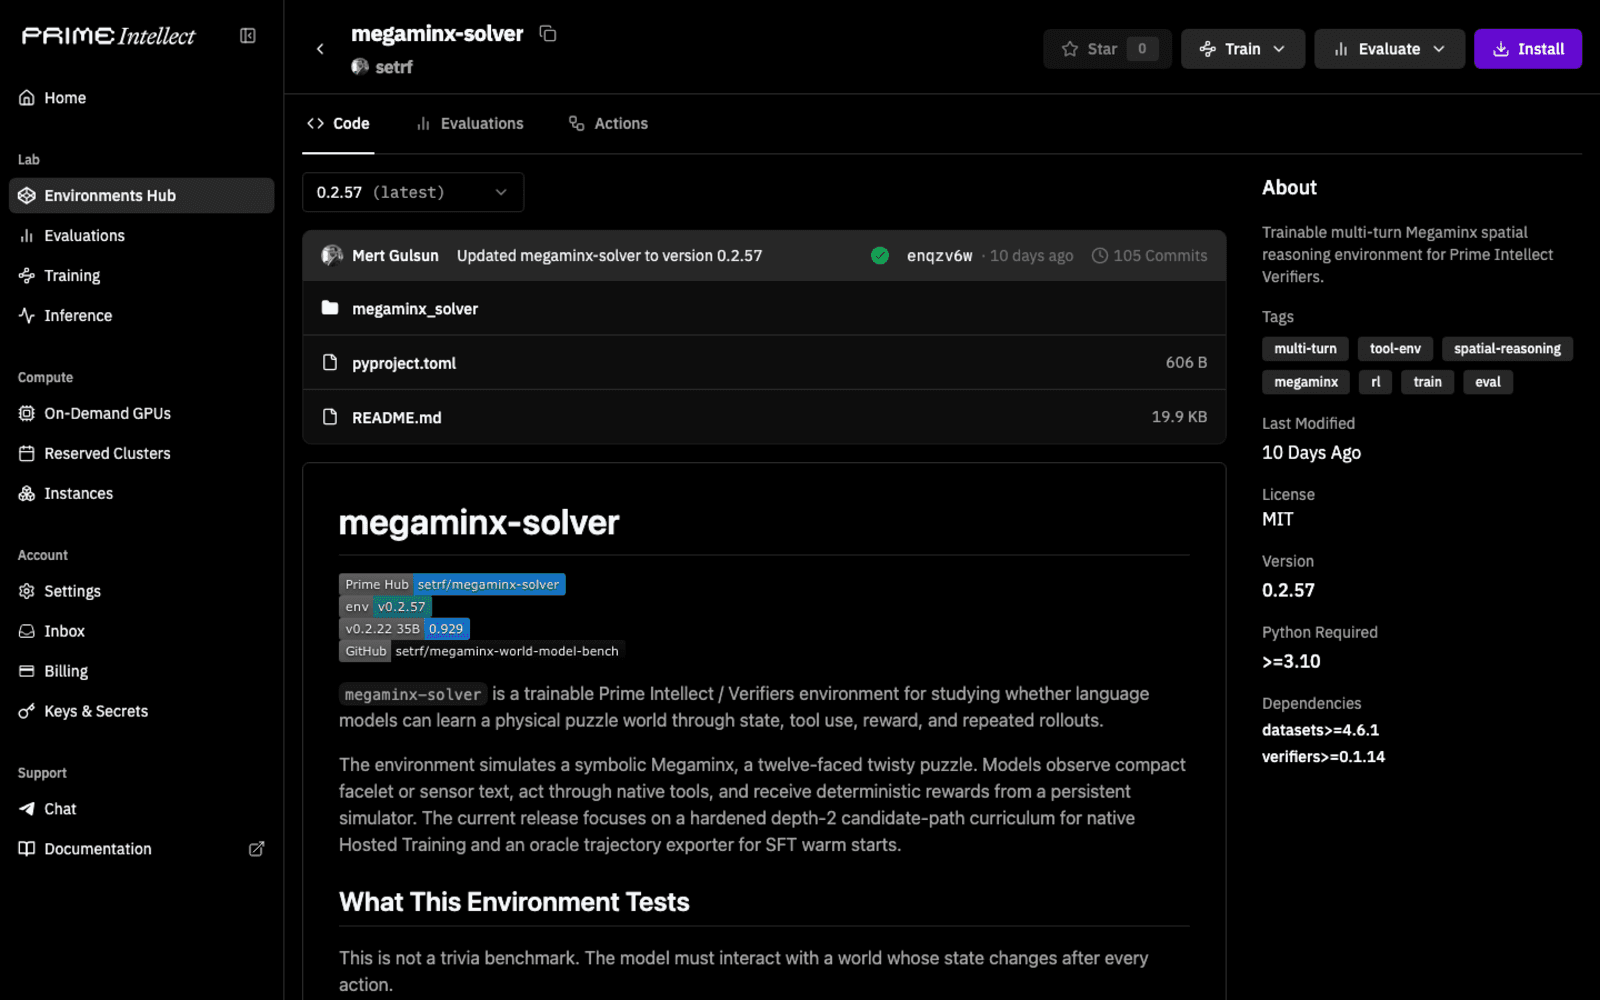Open account Settings
This screenshot has width=1600, height=1000.
[141, 591]
